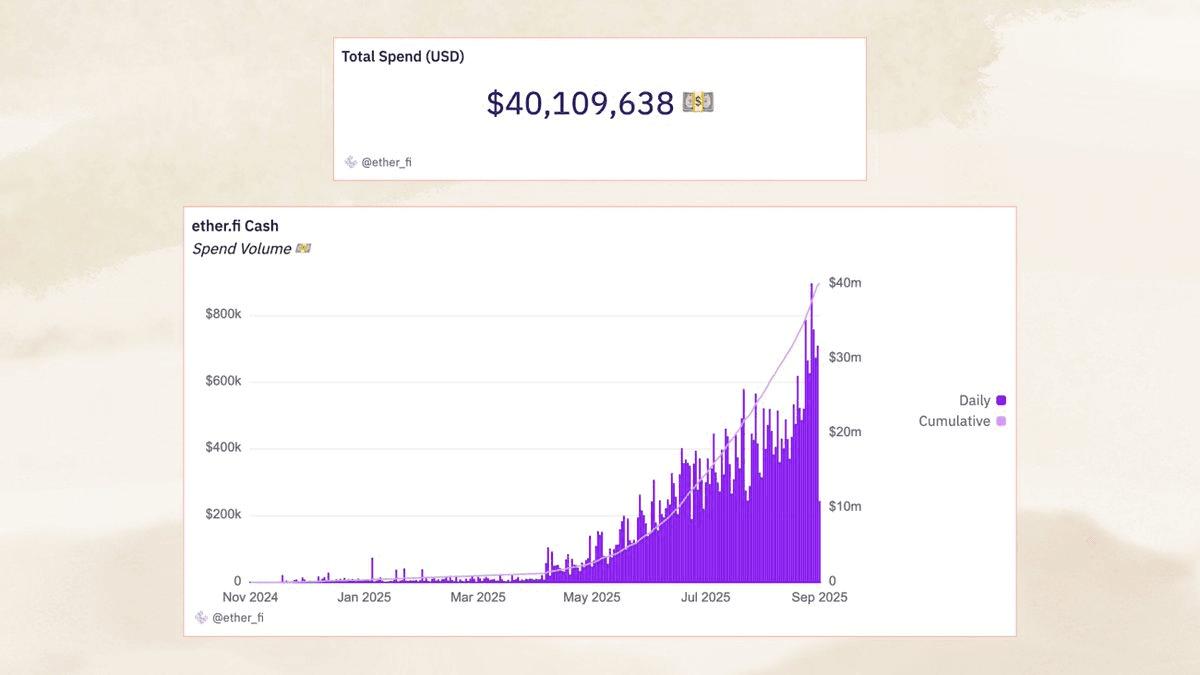Click the $200k left axis label
The width and height of the screenshot is (1200, 675).
coord(223,514)
